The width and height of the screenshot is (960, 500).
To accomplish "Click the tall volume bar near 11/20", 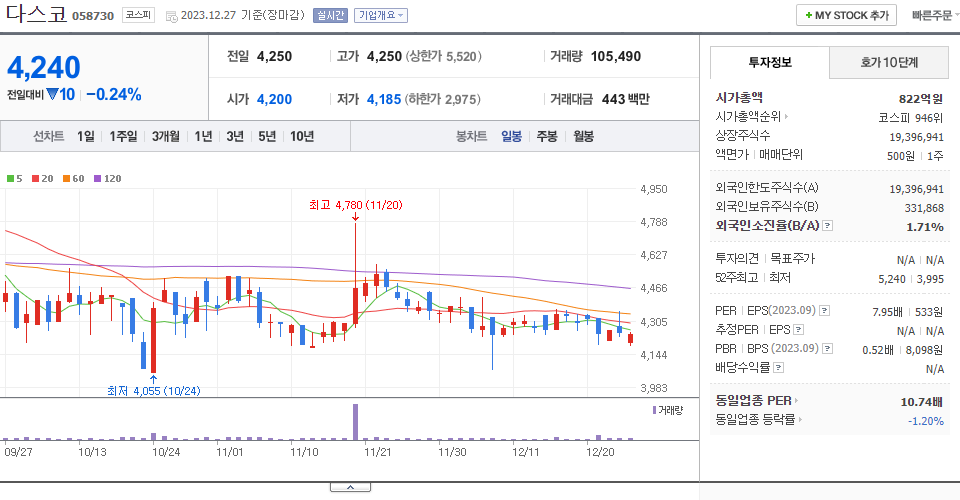I will 355,422.
